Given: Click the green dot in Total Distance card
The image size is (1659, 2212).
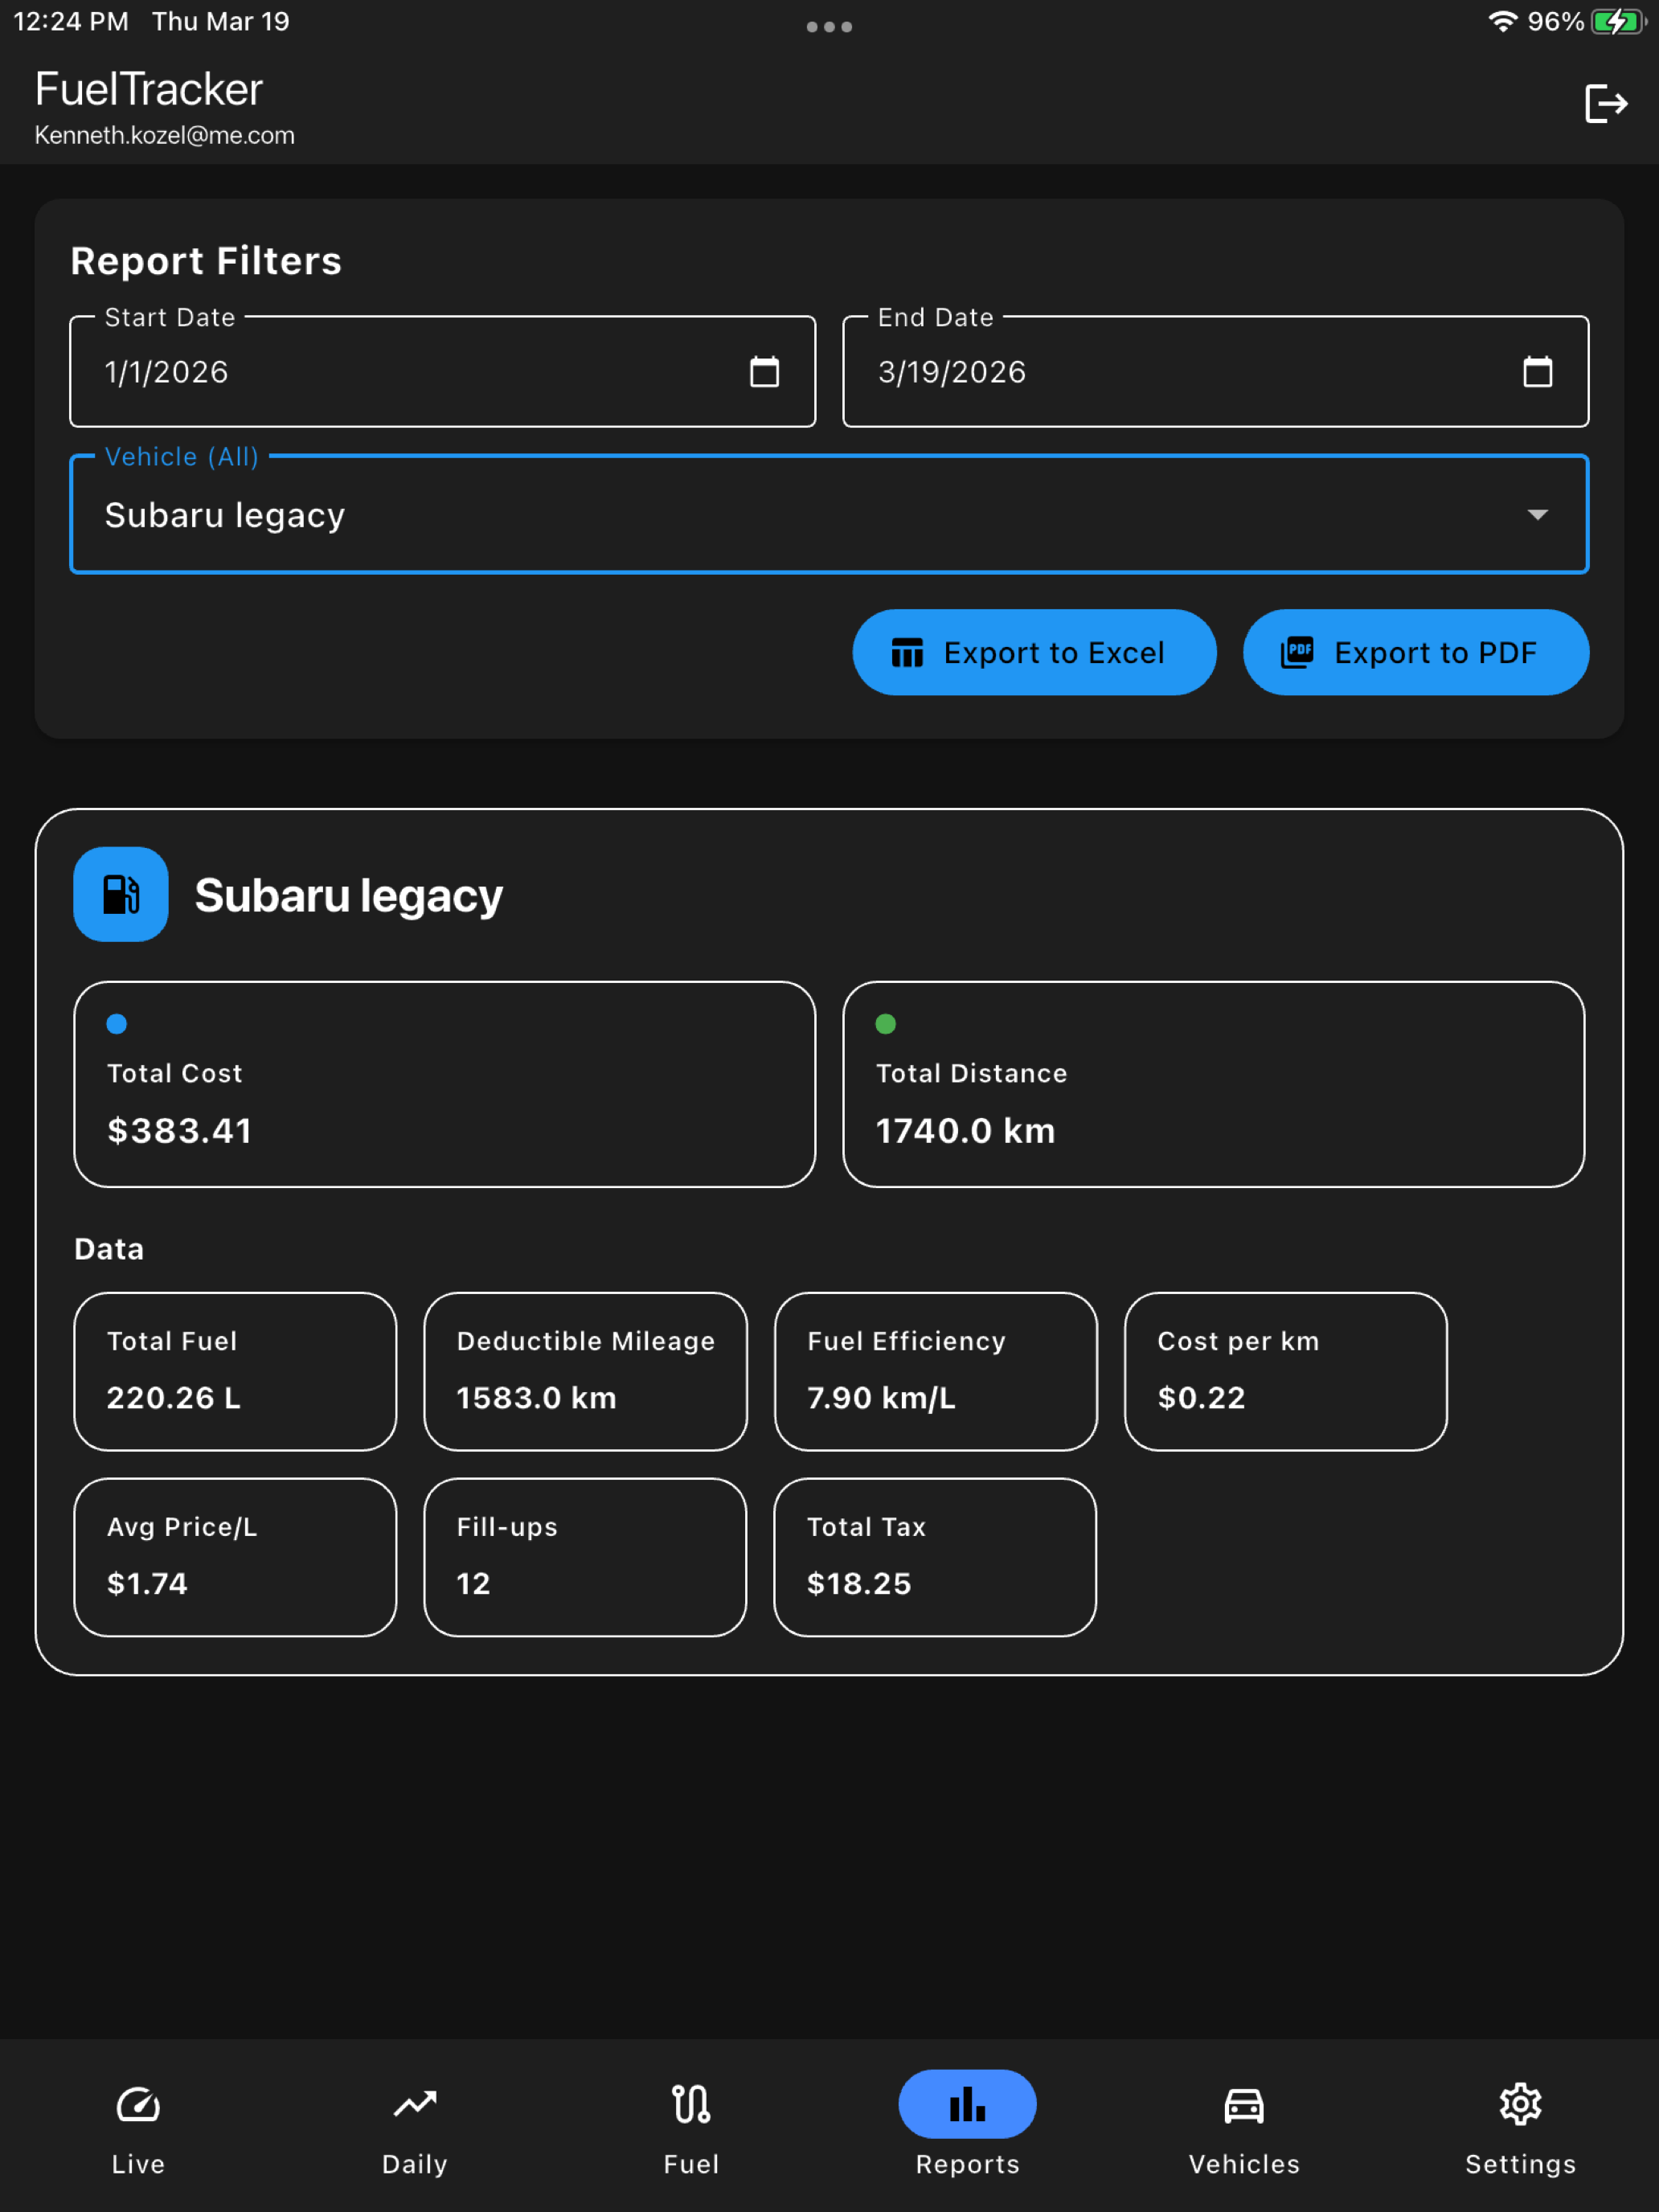Looking at the screenshot, I should click(x=886, y=1024).
